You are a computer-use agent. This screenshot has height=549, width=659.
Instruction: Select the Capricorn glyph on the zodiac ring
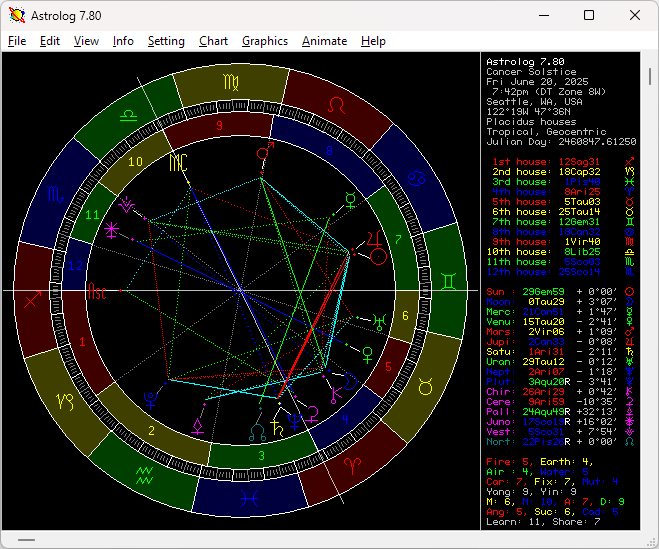tap(63, 400)
